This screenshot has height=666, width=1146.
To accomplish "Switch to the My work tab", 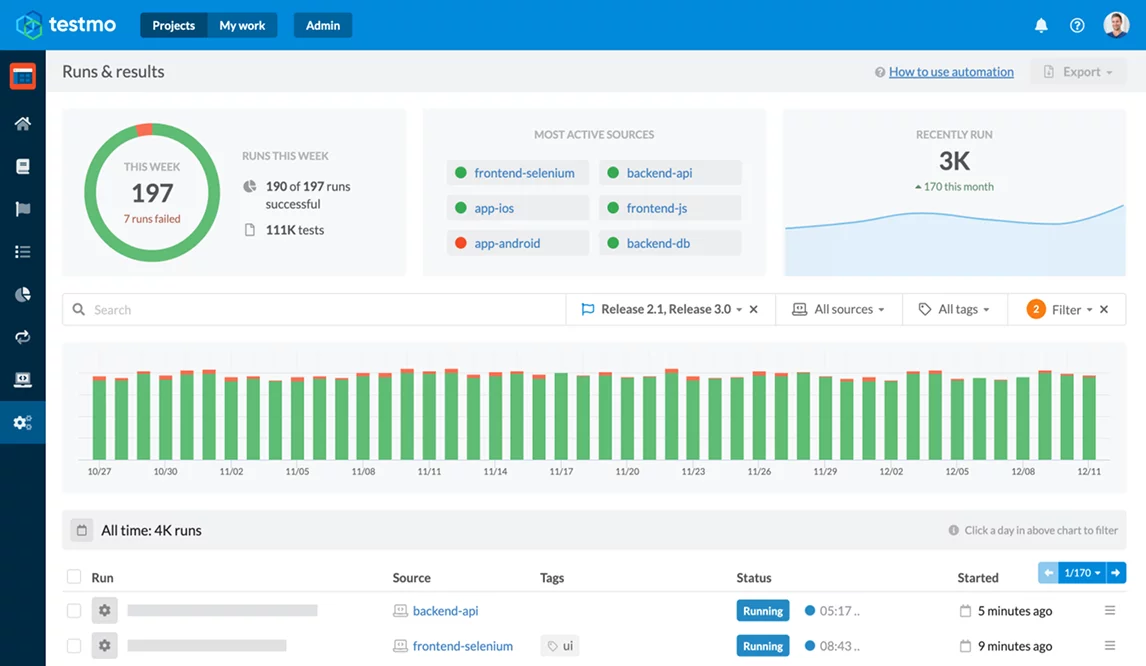I will pos(242,25).
